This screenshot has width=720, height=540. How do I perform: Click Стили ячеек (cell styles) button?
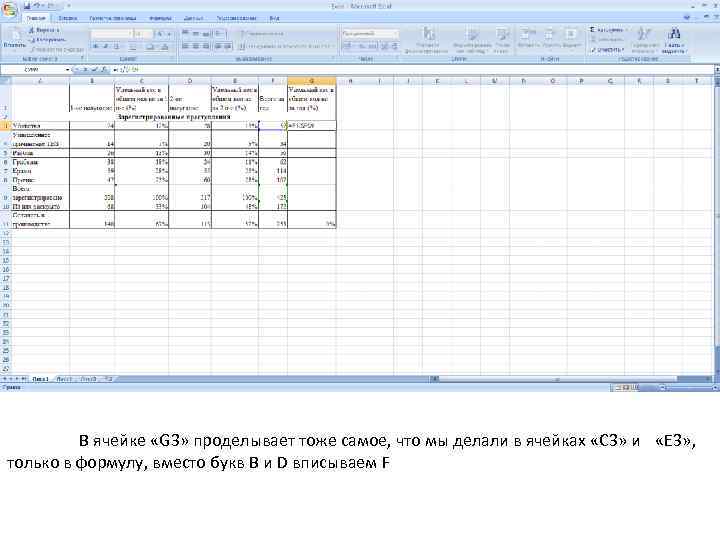(x=502, y=40)
